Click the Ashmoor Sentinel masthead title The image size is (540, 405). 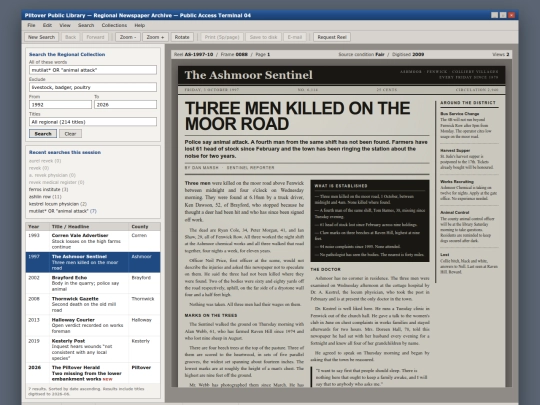pyautogui.click(x=248, y=75)
